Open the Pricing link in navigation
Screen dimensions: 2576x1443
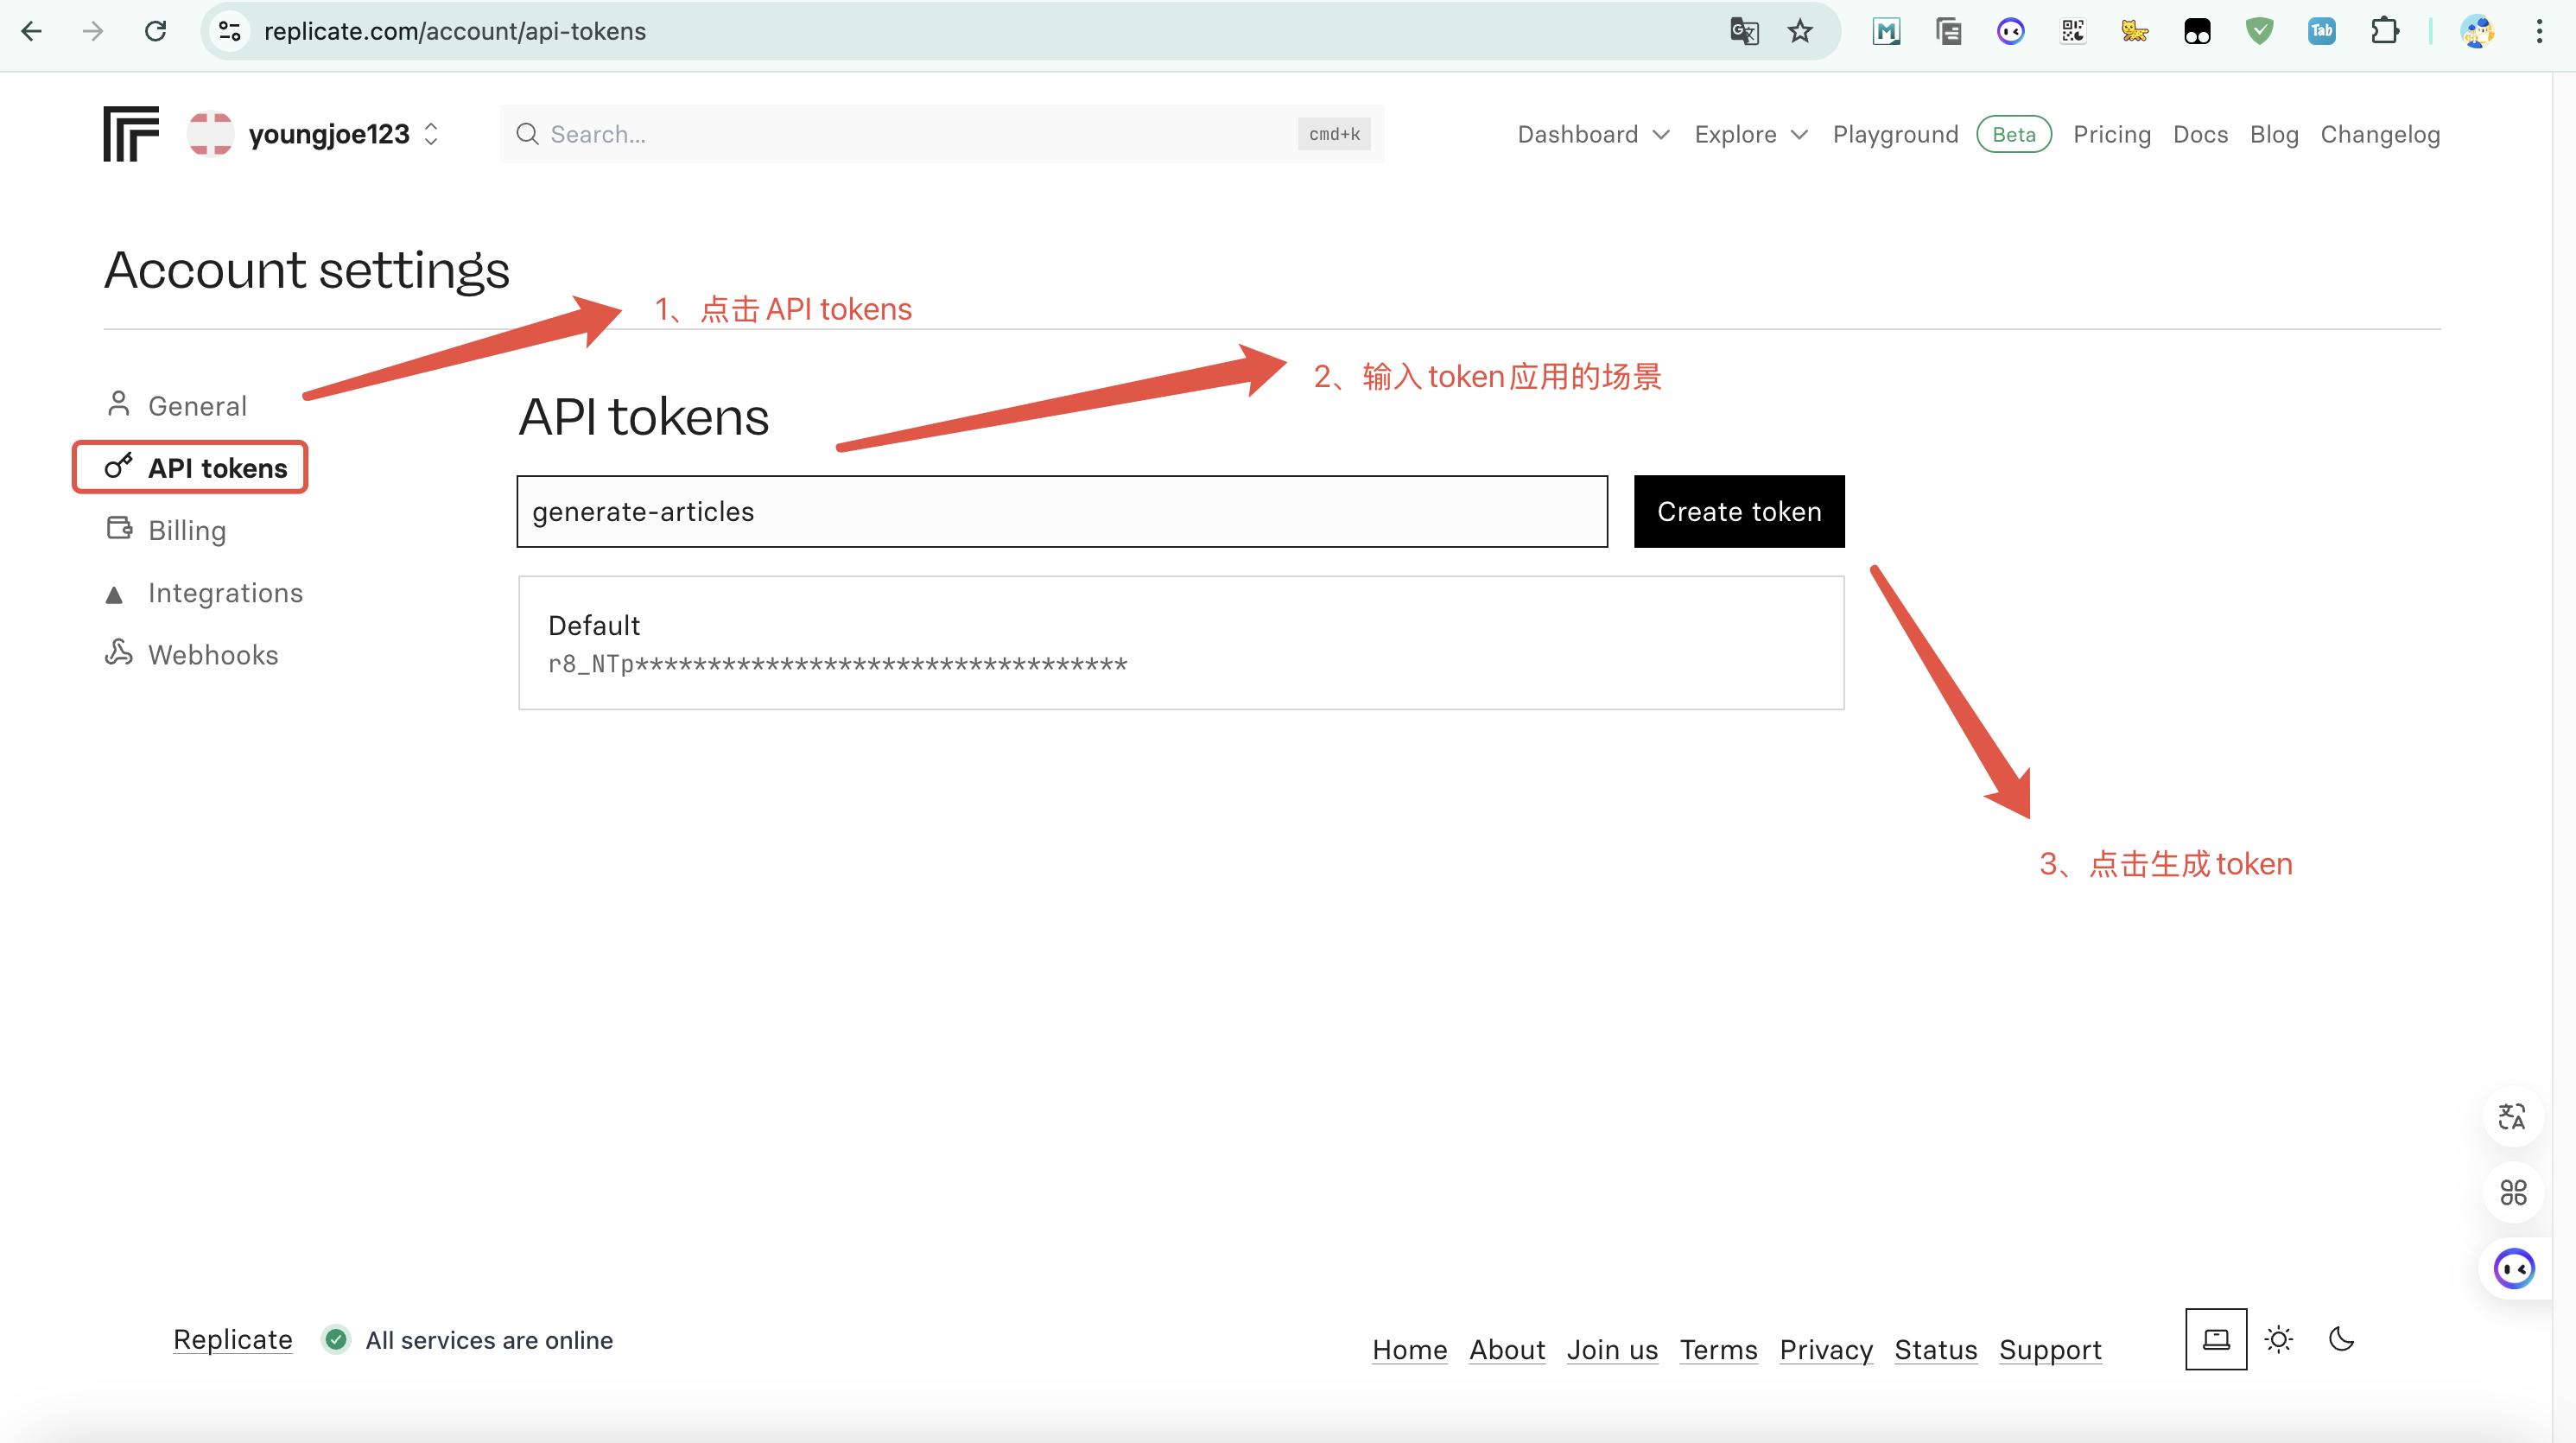click(2111, 134)
